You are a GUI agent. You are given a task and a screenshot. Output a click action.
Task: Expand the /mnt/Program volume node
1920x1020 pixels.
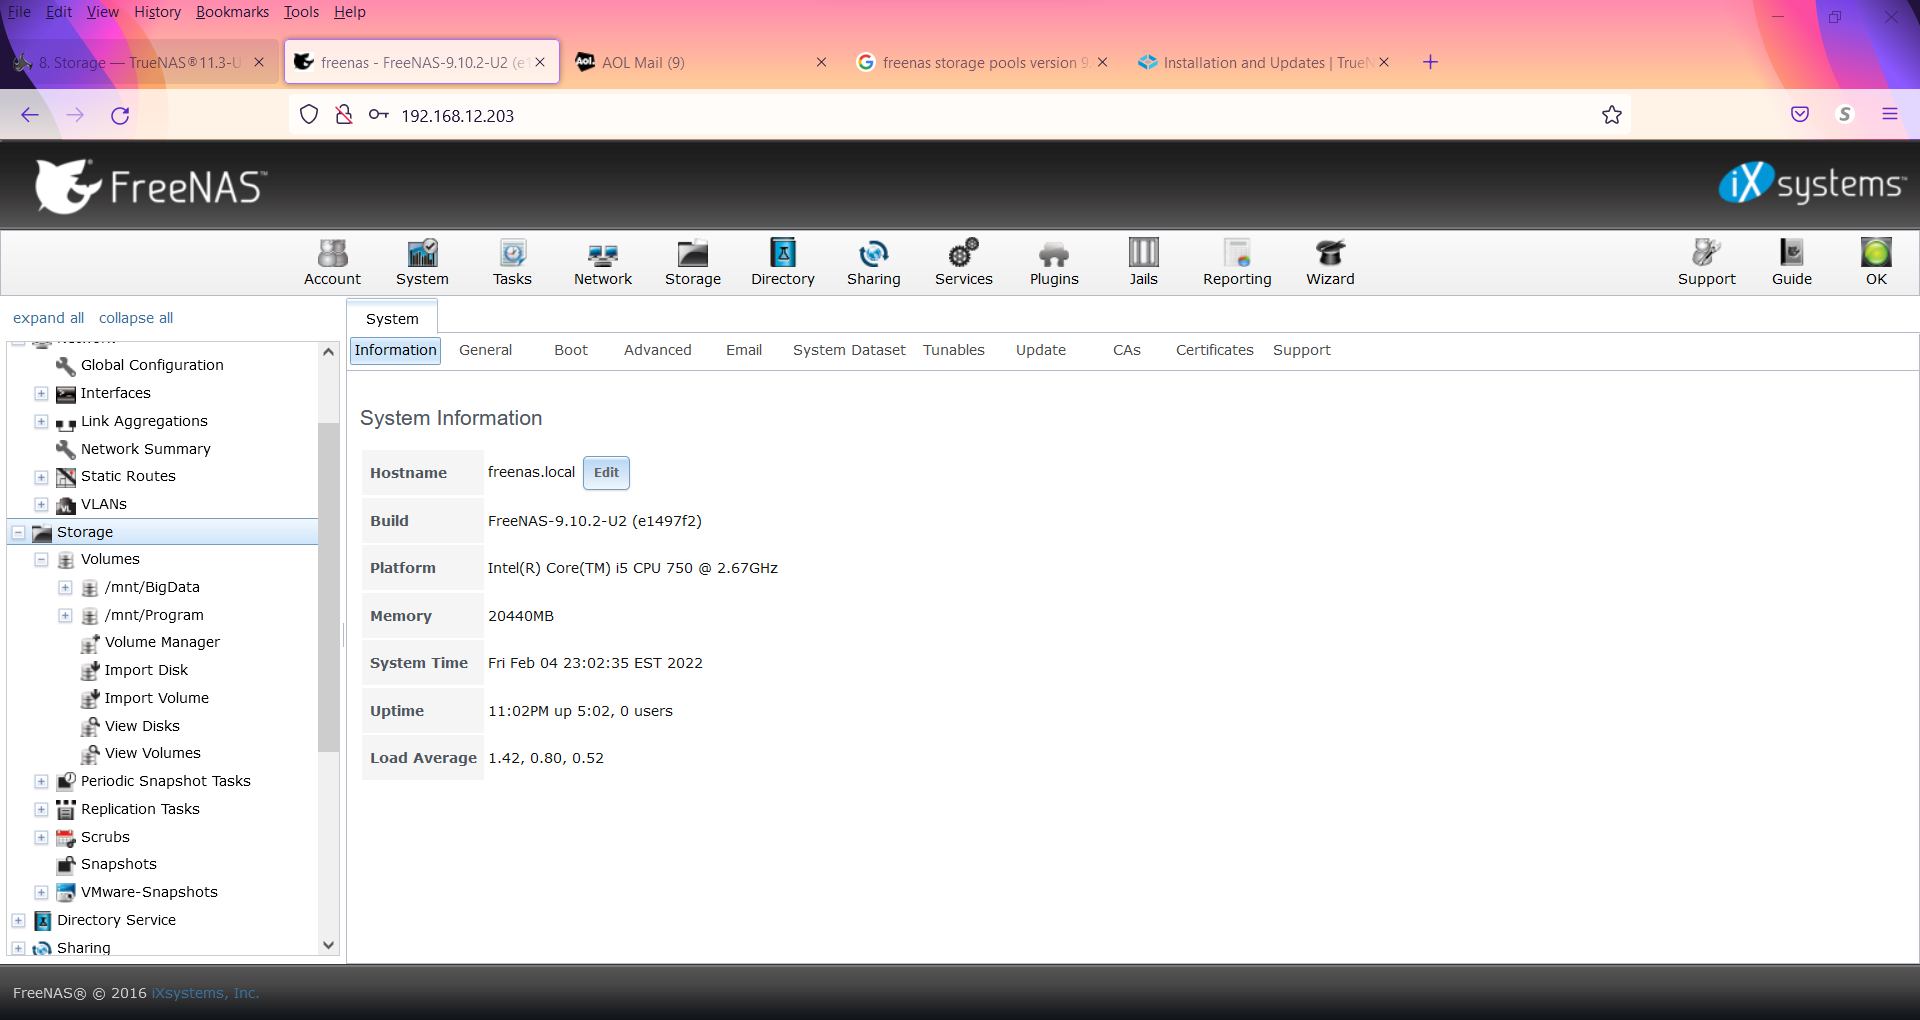pos(65,615)
